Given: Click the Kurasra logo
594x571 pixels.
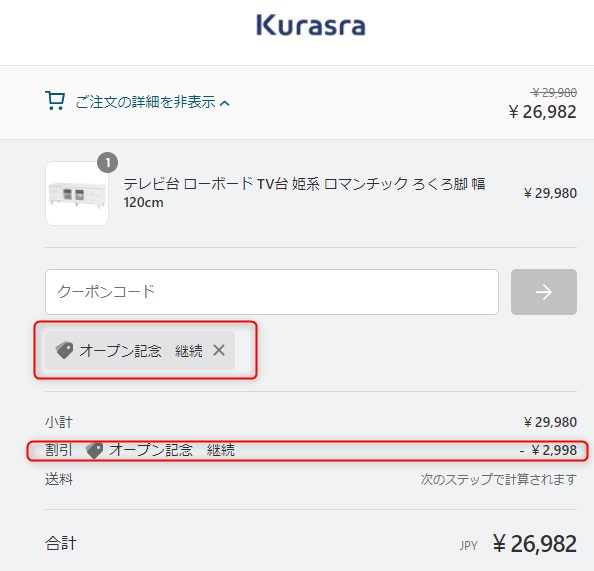Looking at the screenshot, I should coord(311,25).
